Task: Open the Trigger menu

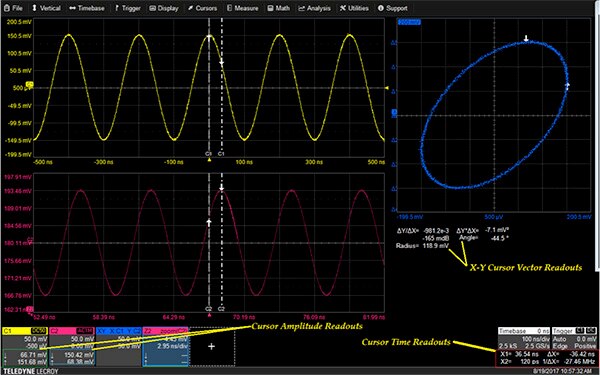Action: [x=127, y=8]
